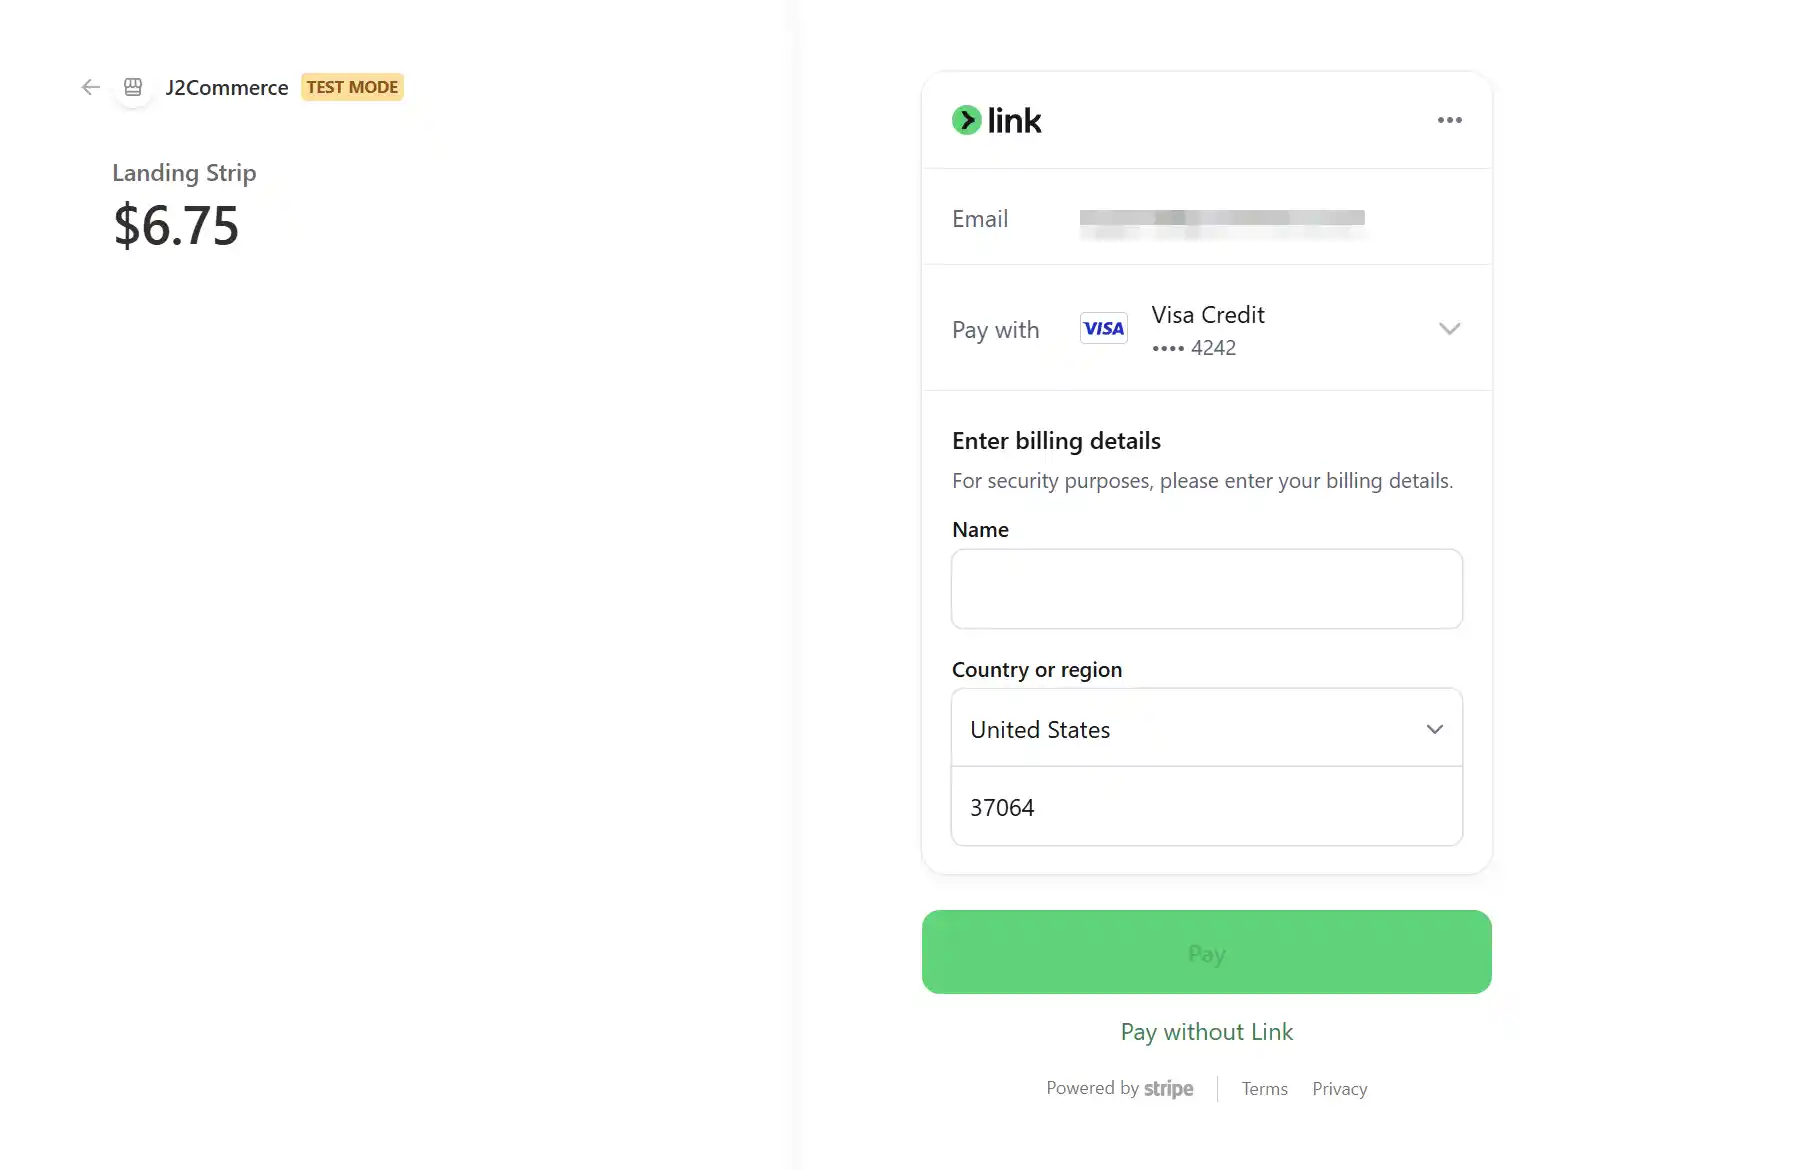Open the three-dot options menu

click(x=1449, y=120)
